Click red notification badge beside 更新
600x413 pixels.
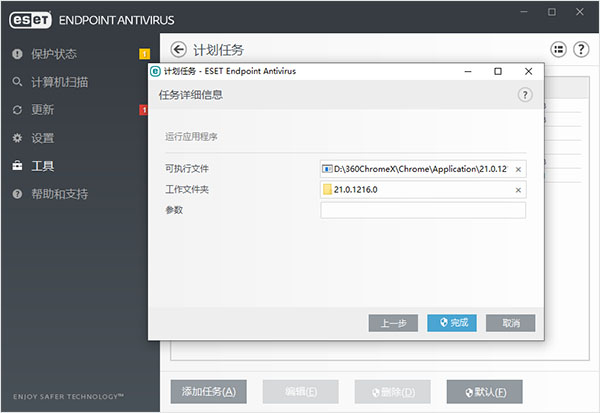(143, 110)
